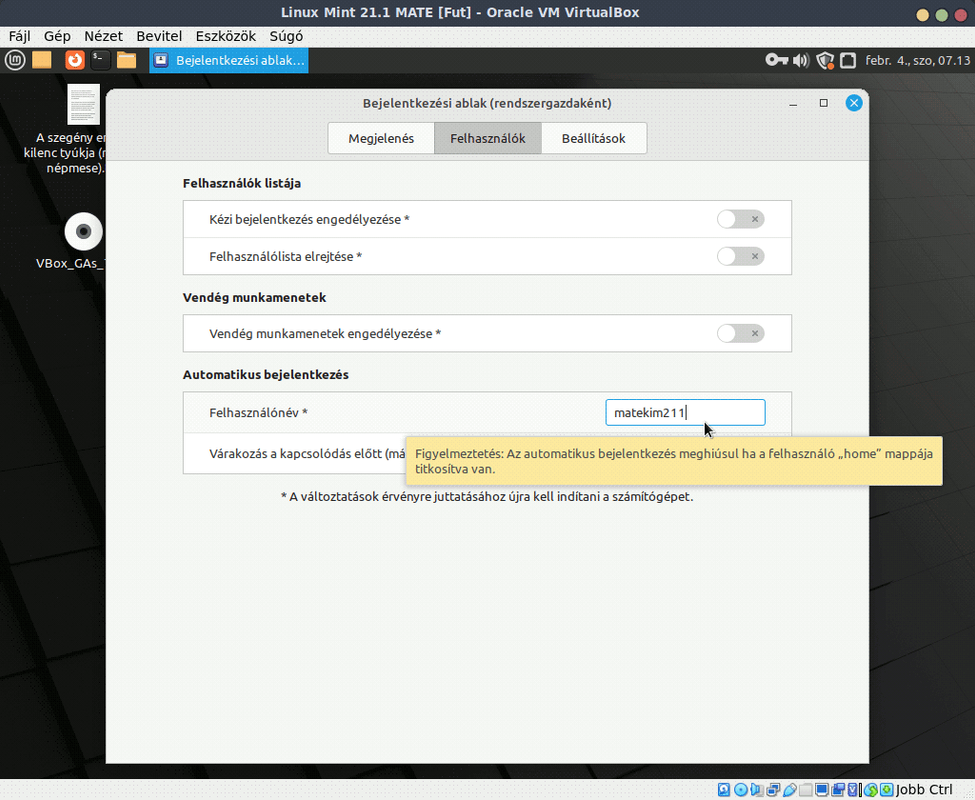Click the Felhasználónév text field
Viewport: 975px width, 800px height.
coord(685,413)
